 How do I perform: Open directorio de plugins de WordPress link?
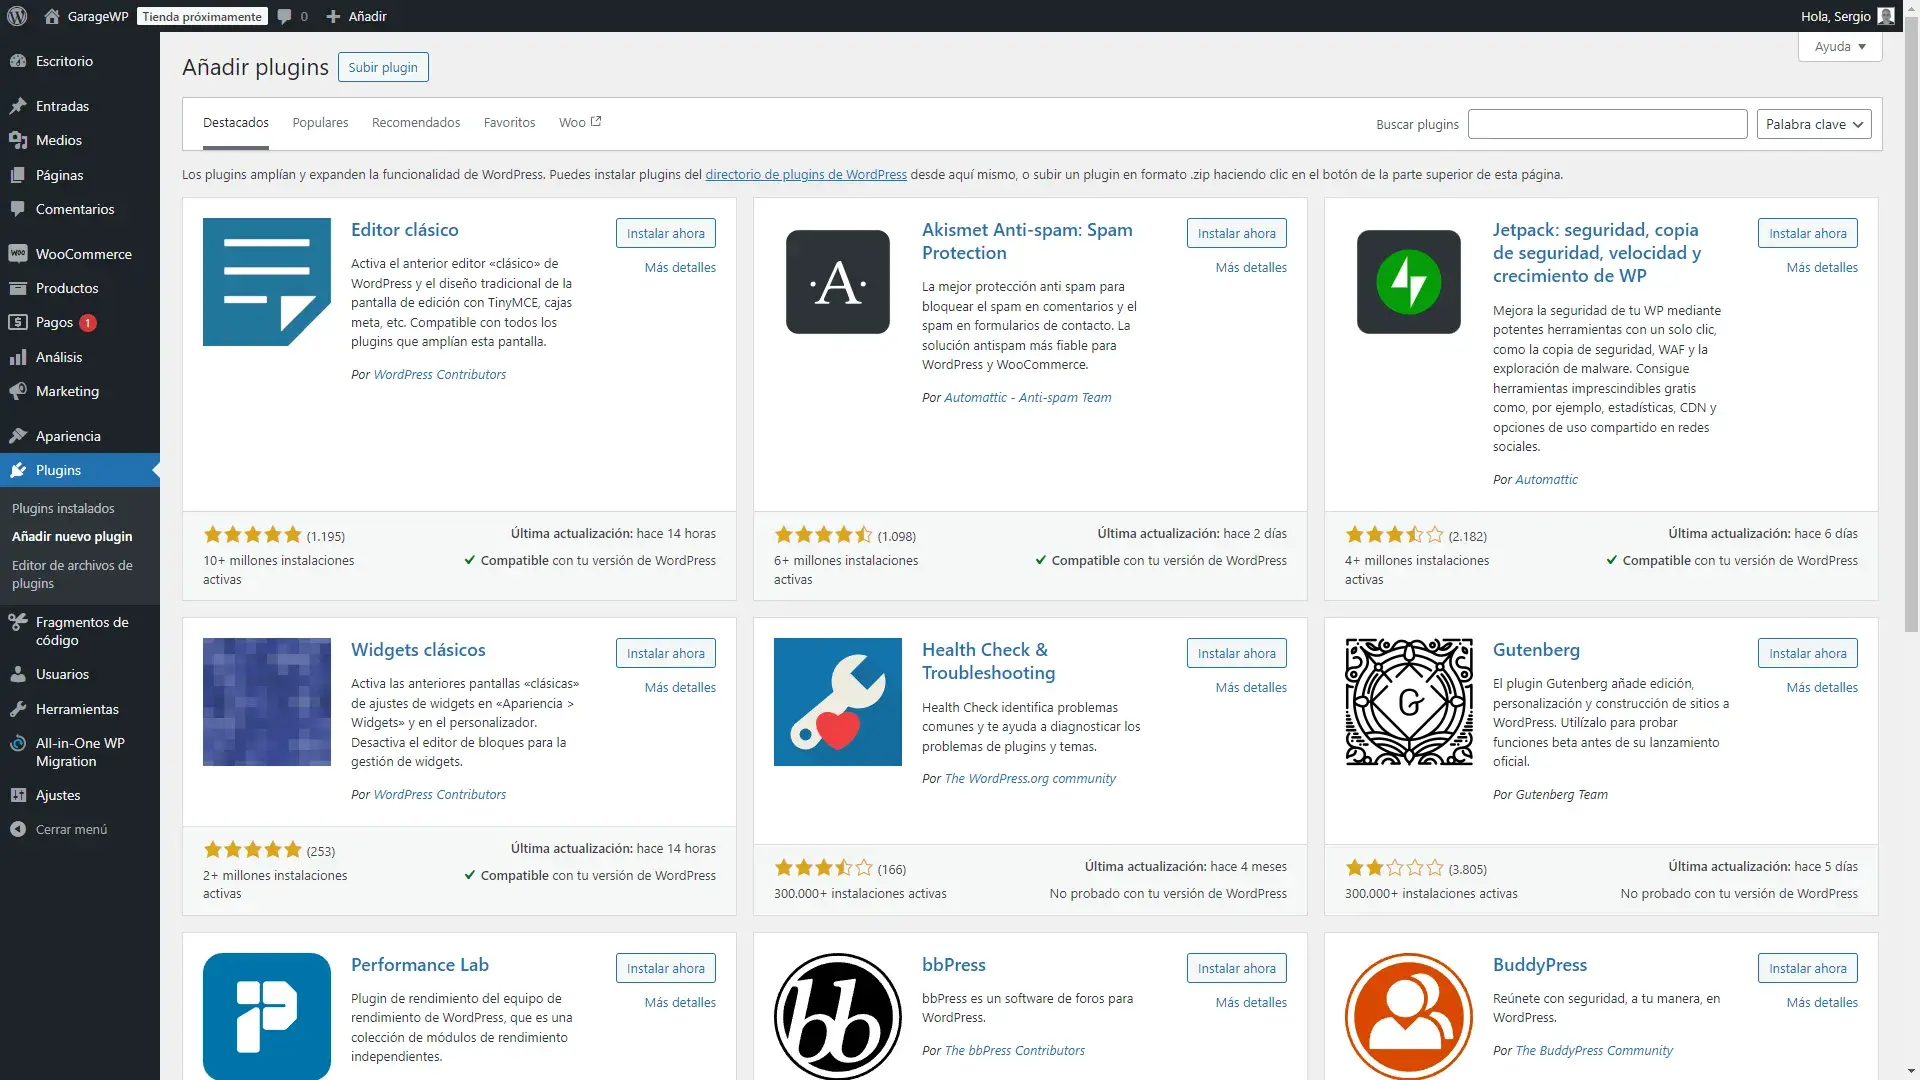tap(806, 174)
